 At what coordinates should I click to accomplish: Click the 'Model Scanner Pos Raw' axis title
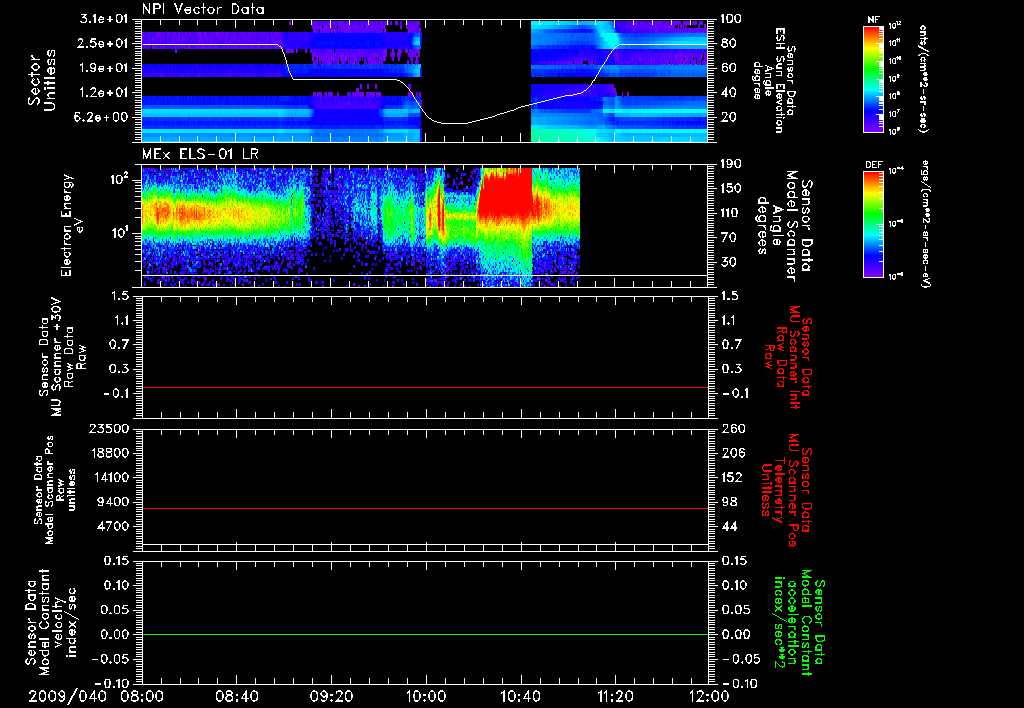tap(55, 490)
